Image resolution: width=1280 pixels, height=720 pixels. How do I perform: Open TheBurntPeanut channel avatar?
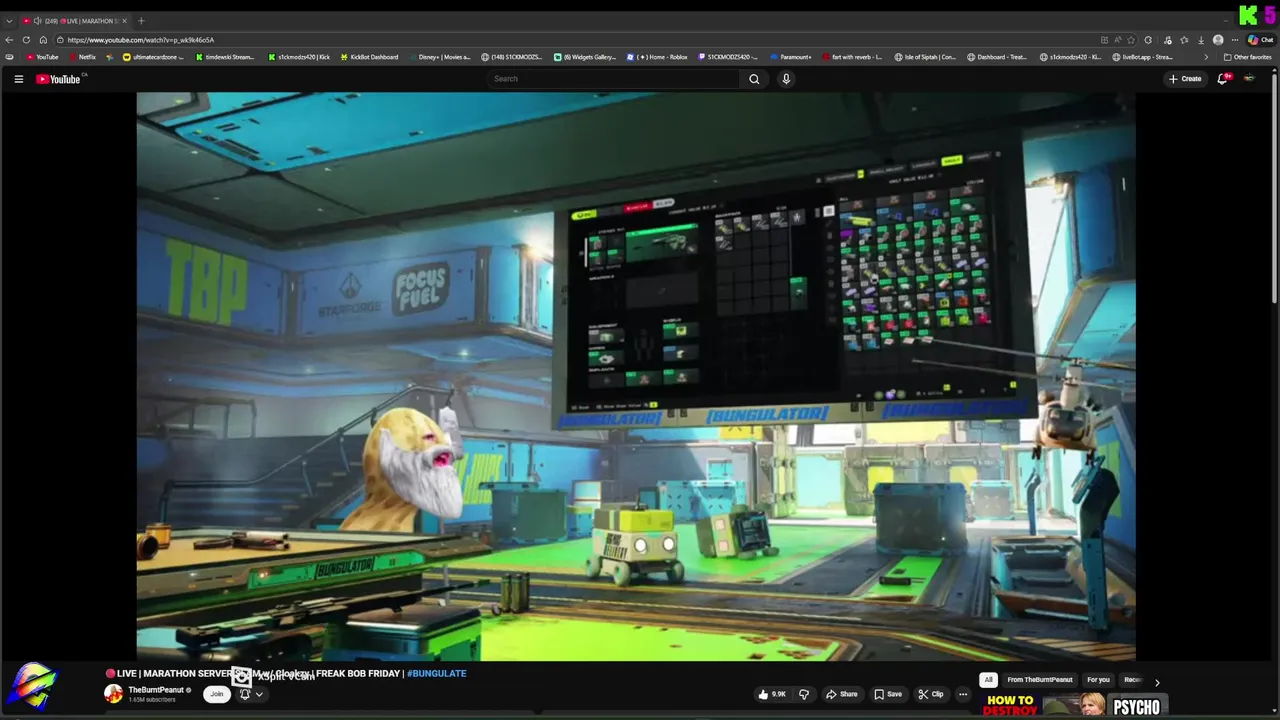[114, 694]
